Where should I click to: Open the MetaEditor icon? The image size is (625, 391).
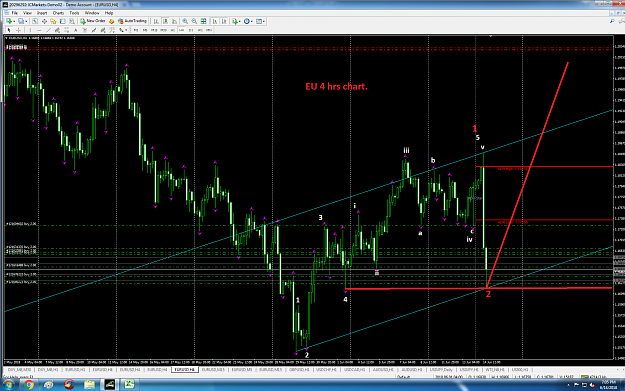click(112, 21)
